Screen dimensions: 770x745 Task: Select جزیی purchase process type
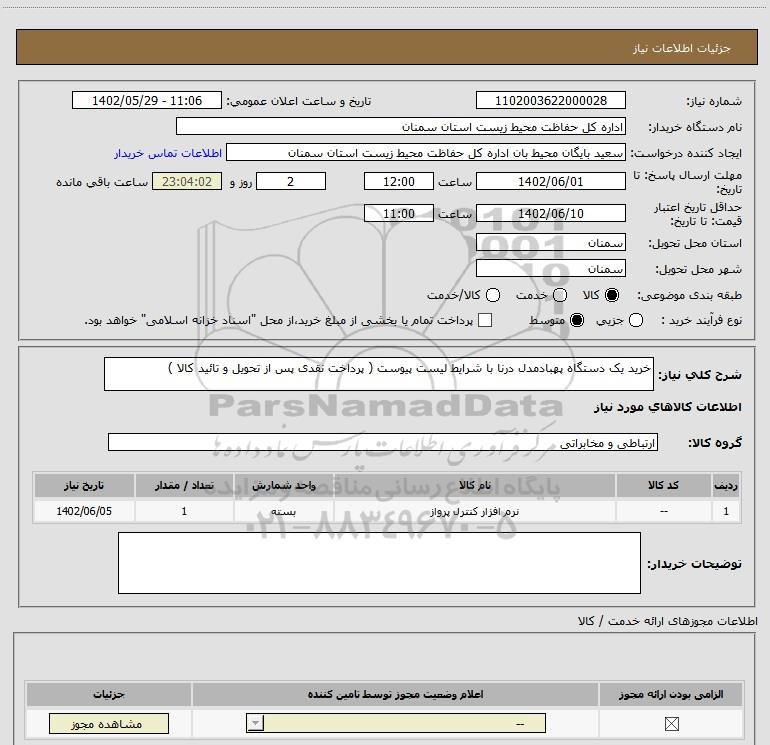point(637,320)
